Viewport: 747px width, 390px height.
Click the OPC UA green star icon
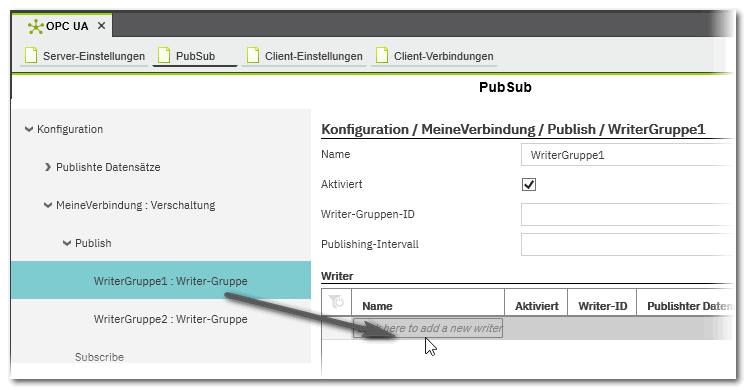point(35,27)
